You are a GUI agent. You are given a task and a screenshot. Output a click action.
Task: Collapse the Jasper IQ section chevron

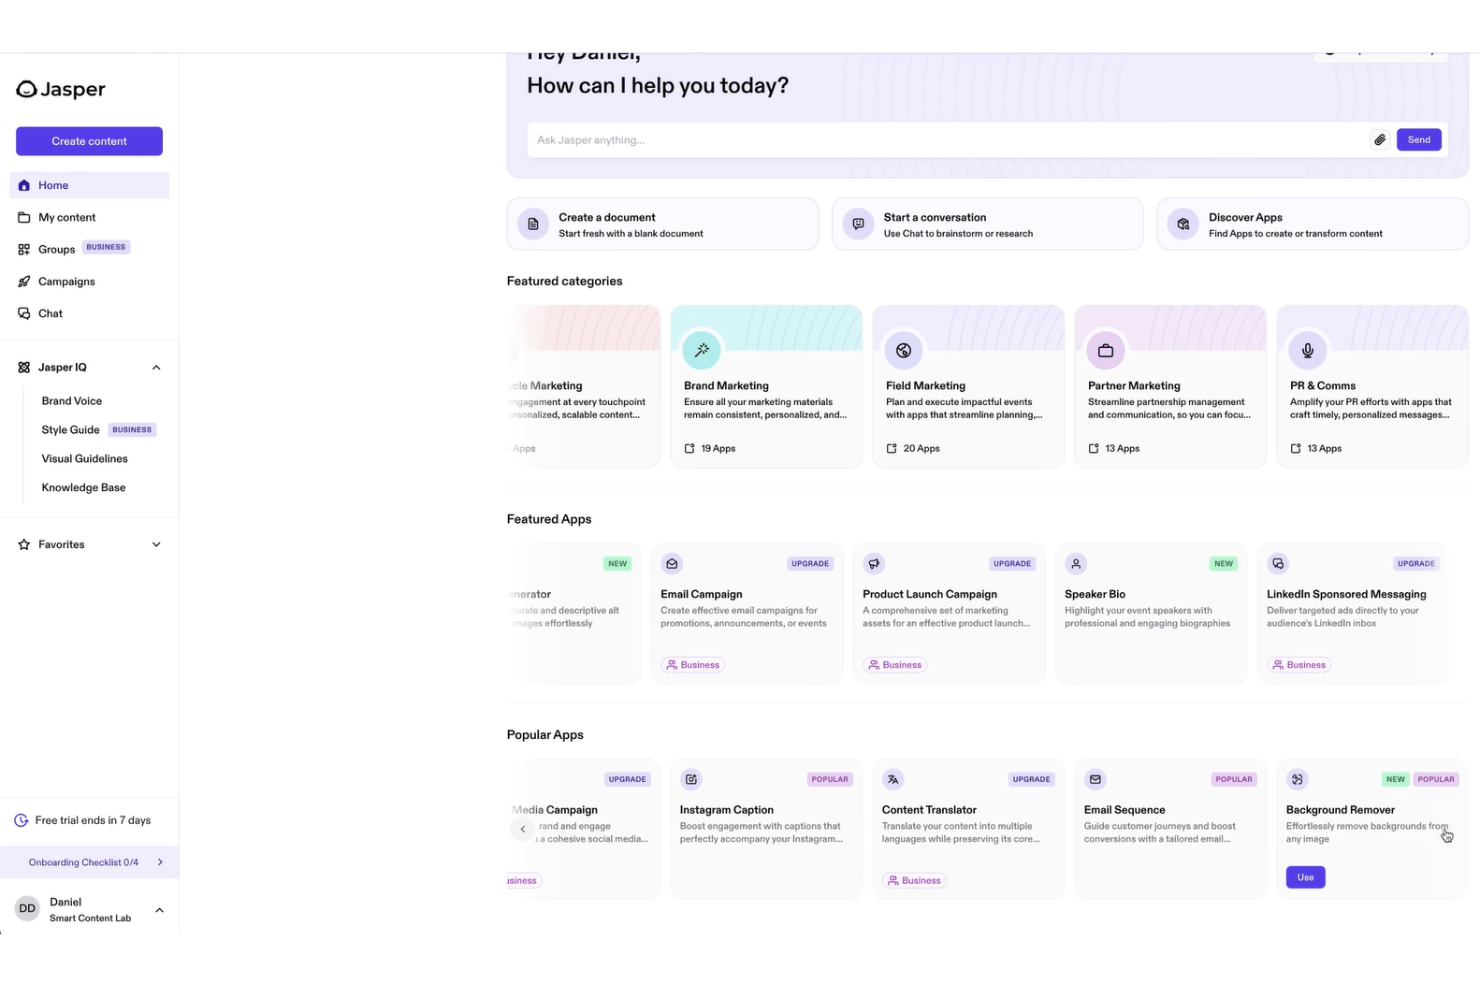coord(156,367)
